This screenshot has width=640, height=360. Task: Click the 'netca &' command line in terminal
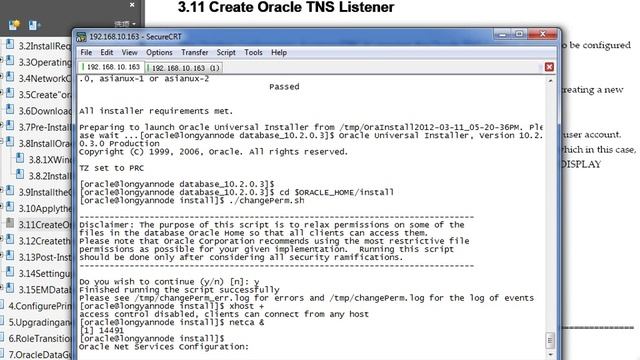click(171, 322)
